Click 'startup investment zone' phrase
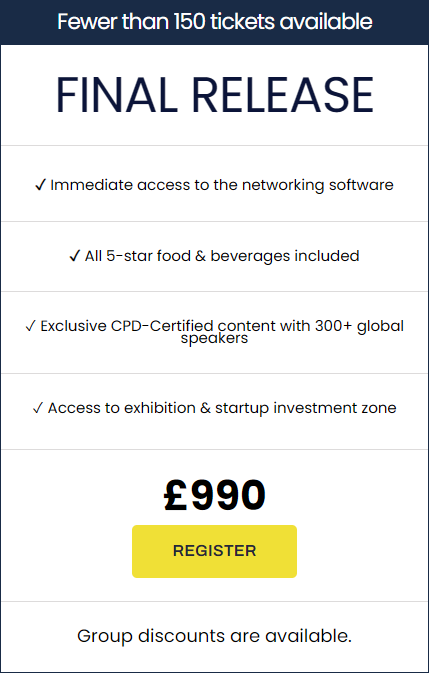The height and width of the screenshot is (673, 429). tap(305, 408)
